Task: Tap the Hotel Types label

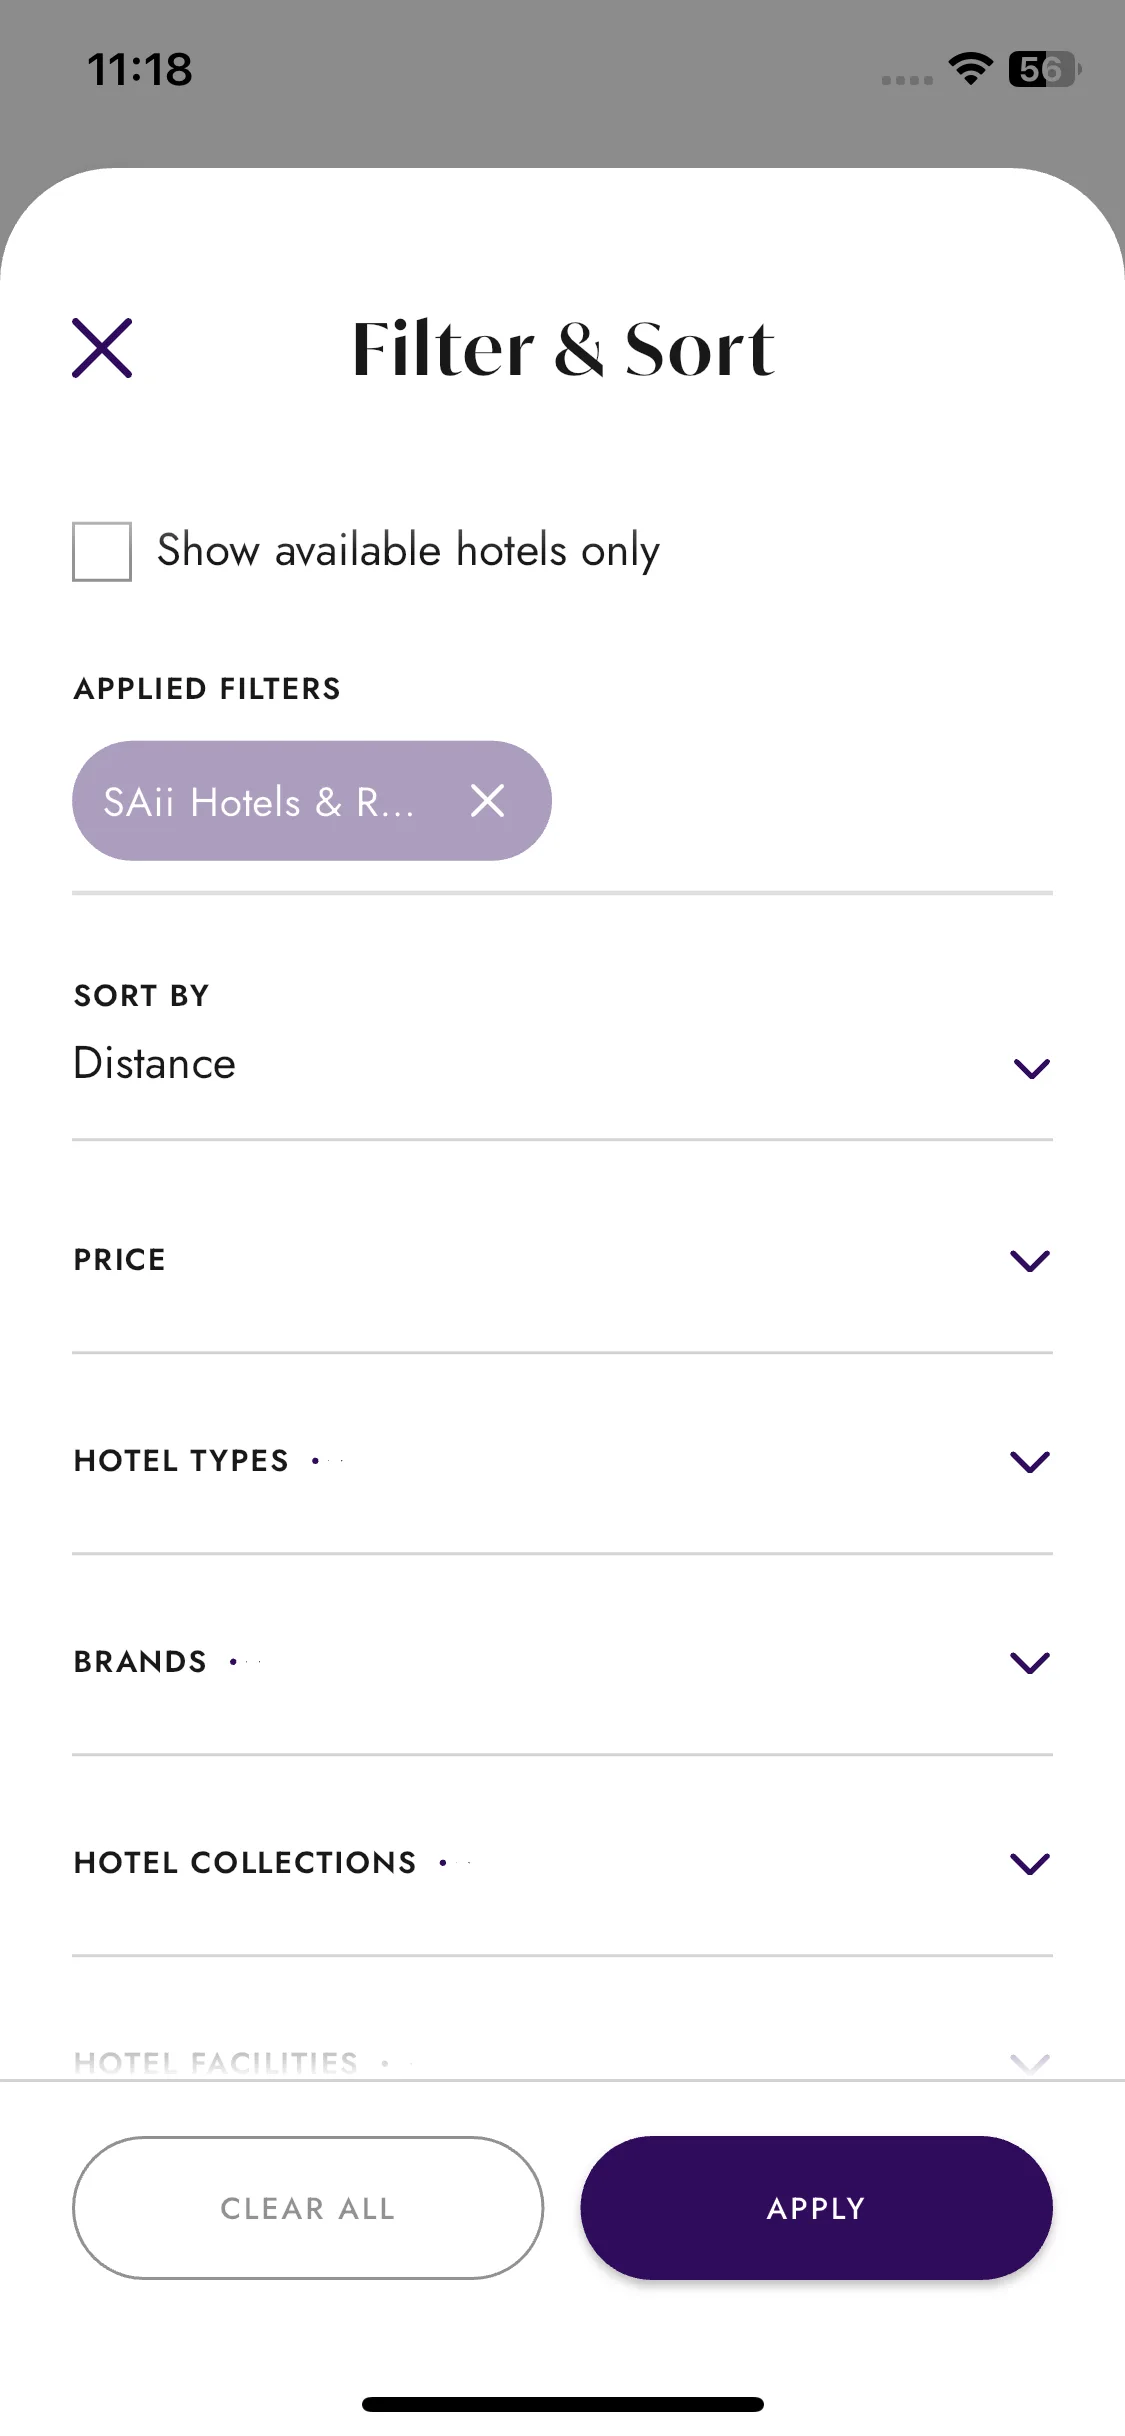Action: pyautogui.click(x=181, y=1461)
